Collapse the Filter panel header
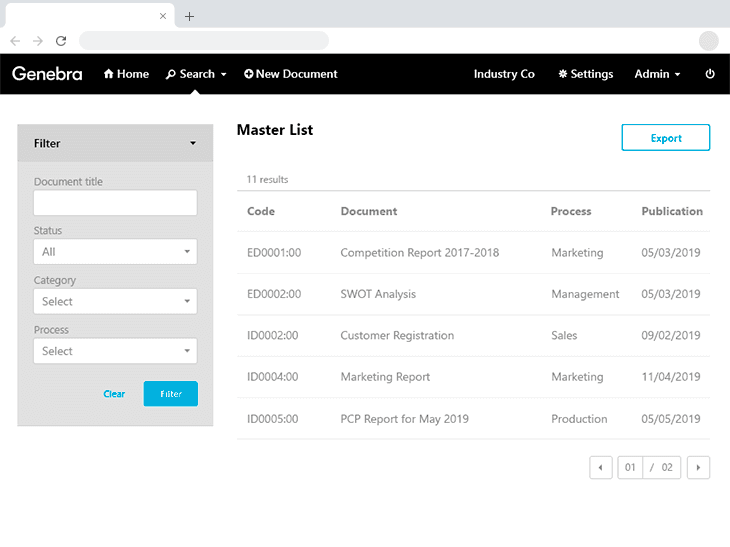The image size is (730, 547). click(x=115, y=143)
